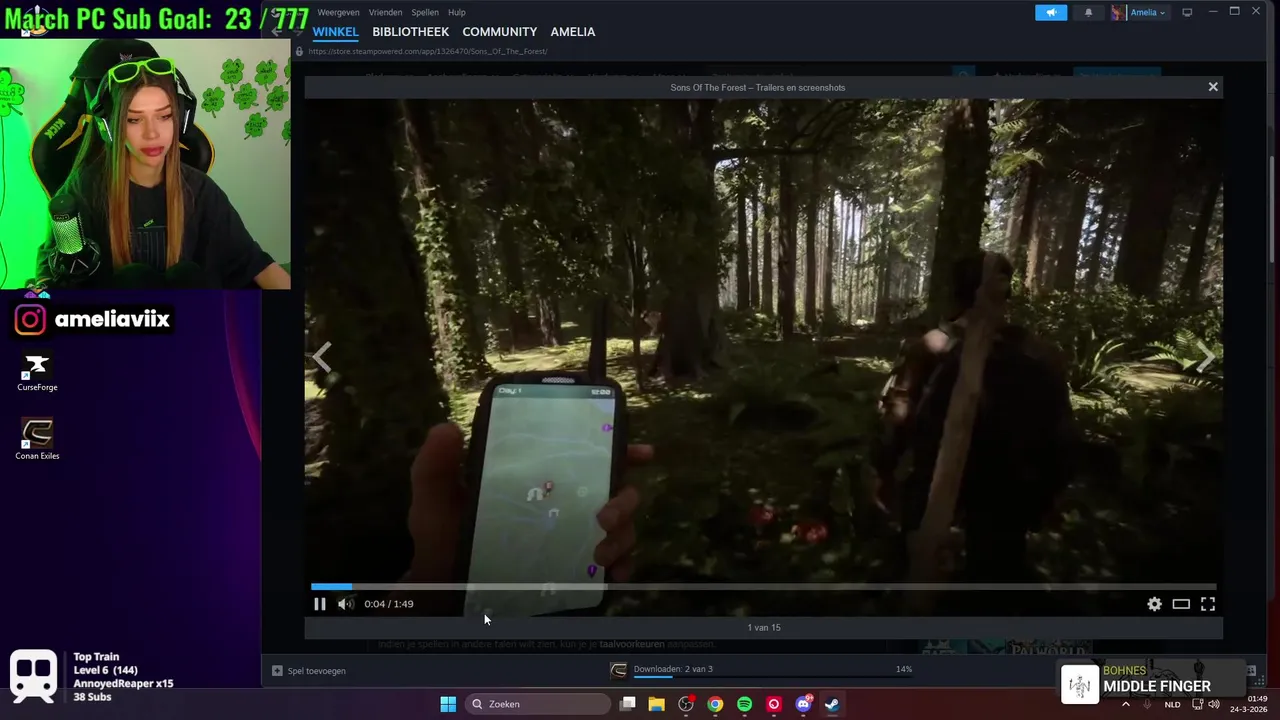The height and width of the screenshot is (720, 1280).
Task: Open the Steam taskbar icon
Action: point(832,704)
